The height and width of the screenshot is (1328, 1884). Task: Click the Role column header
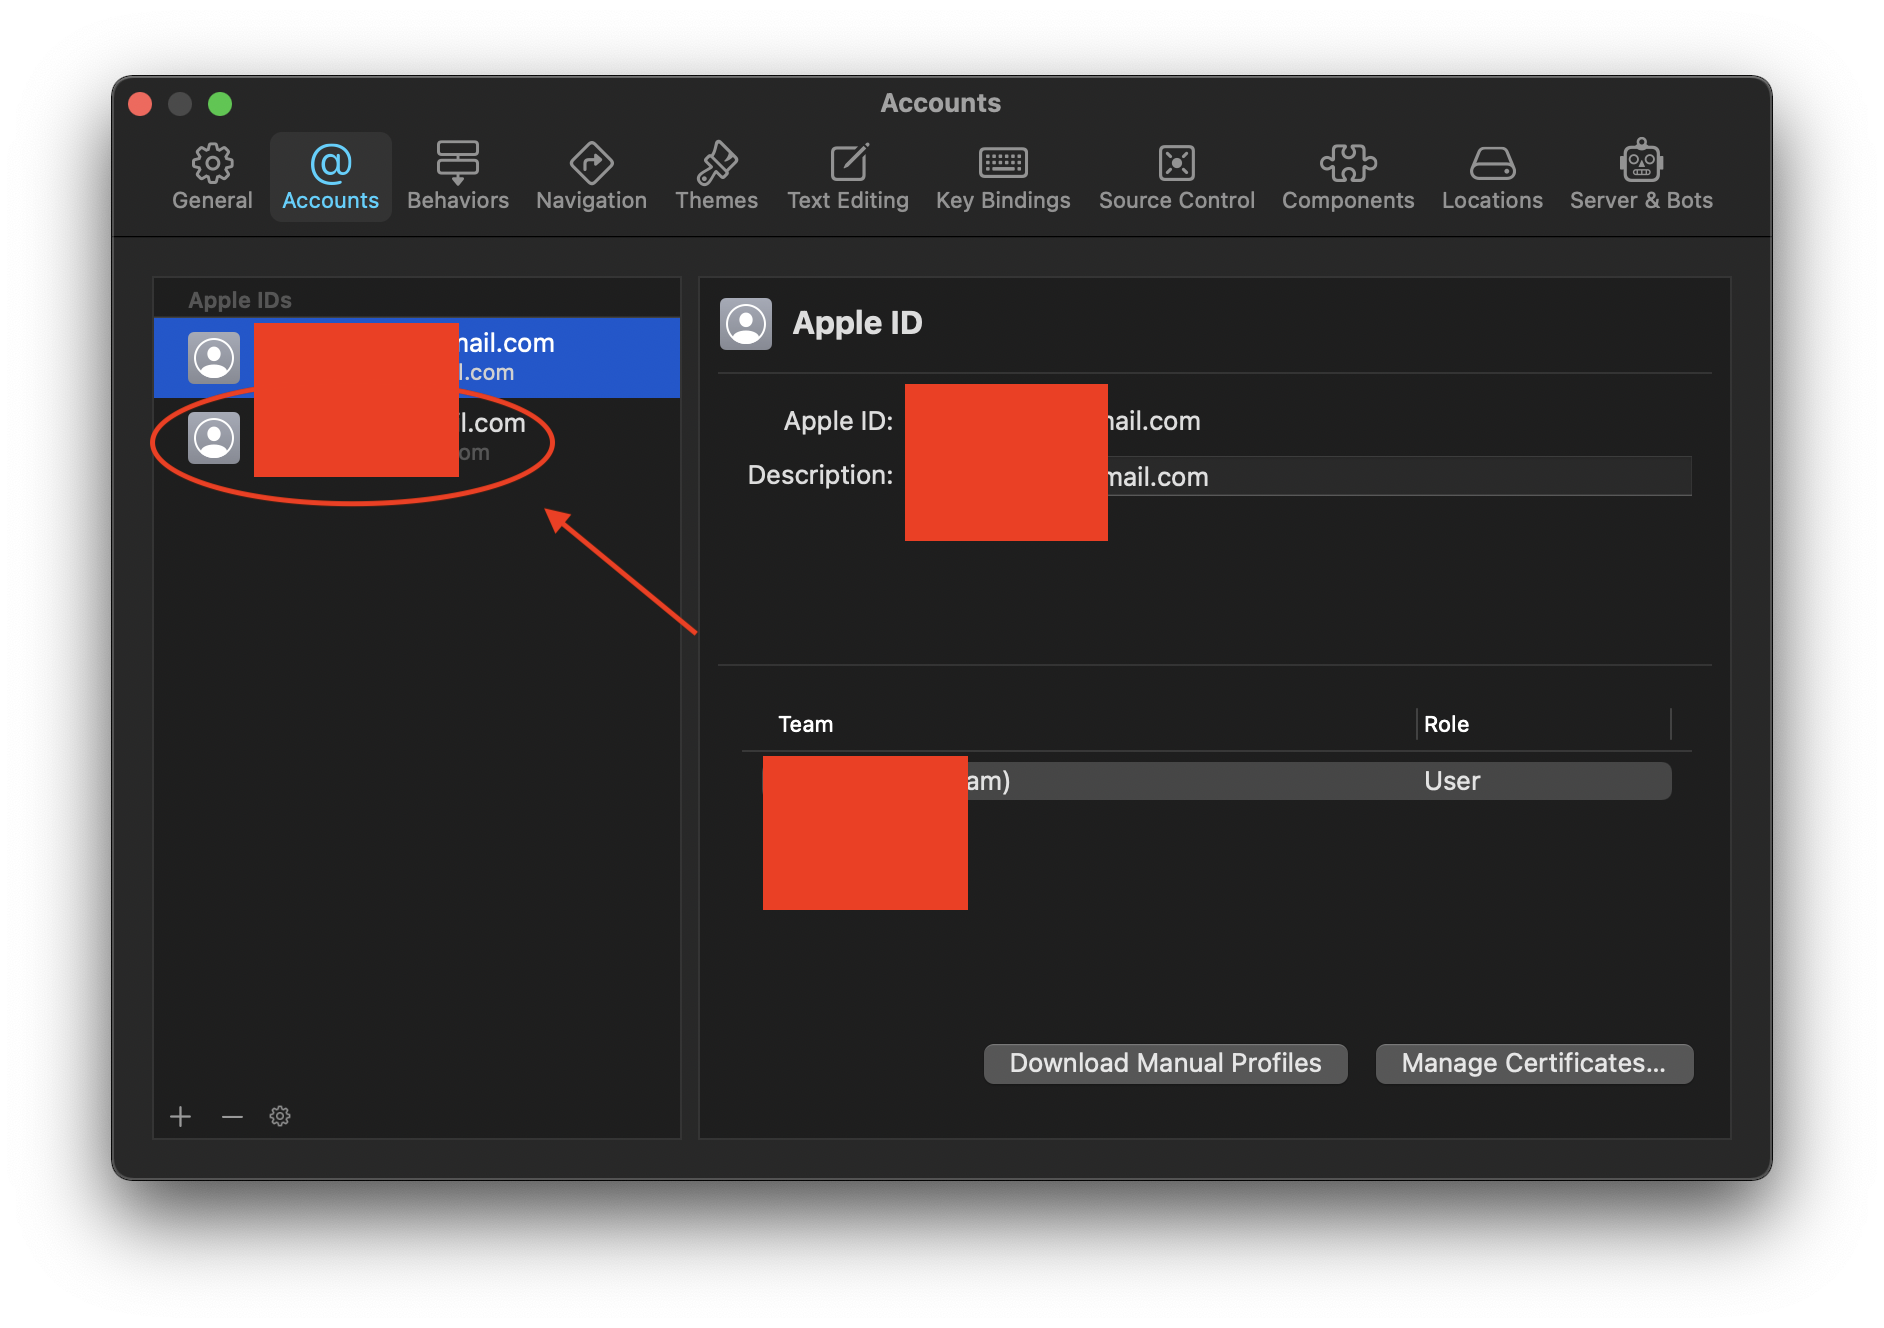[x=1544, y=724]
